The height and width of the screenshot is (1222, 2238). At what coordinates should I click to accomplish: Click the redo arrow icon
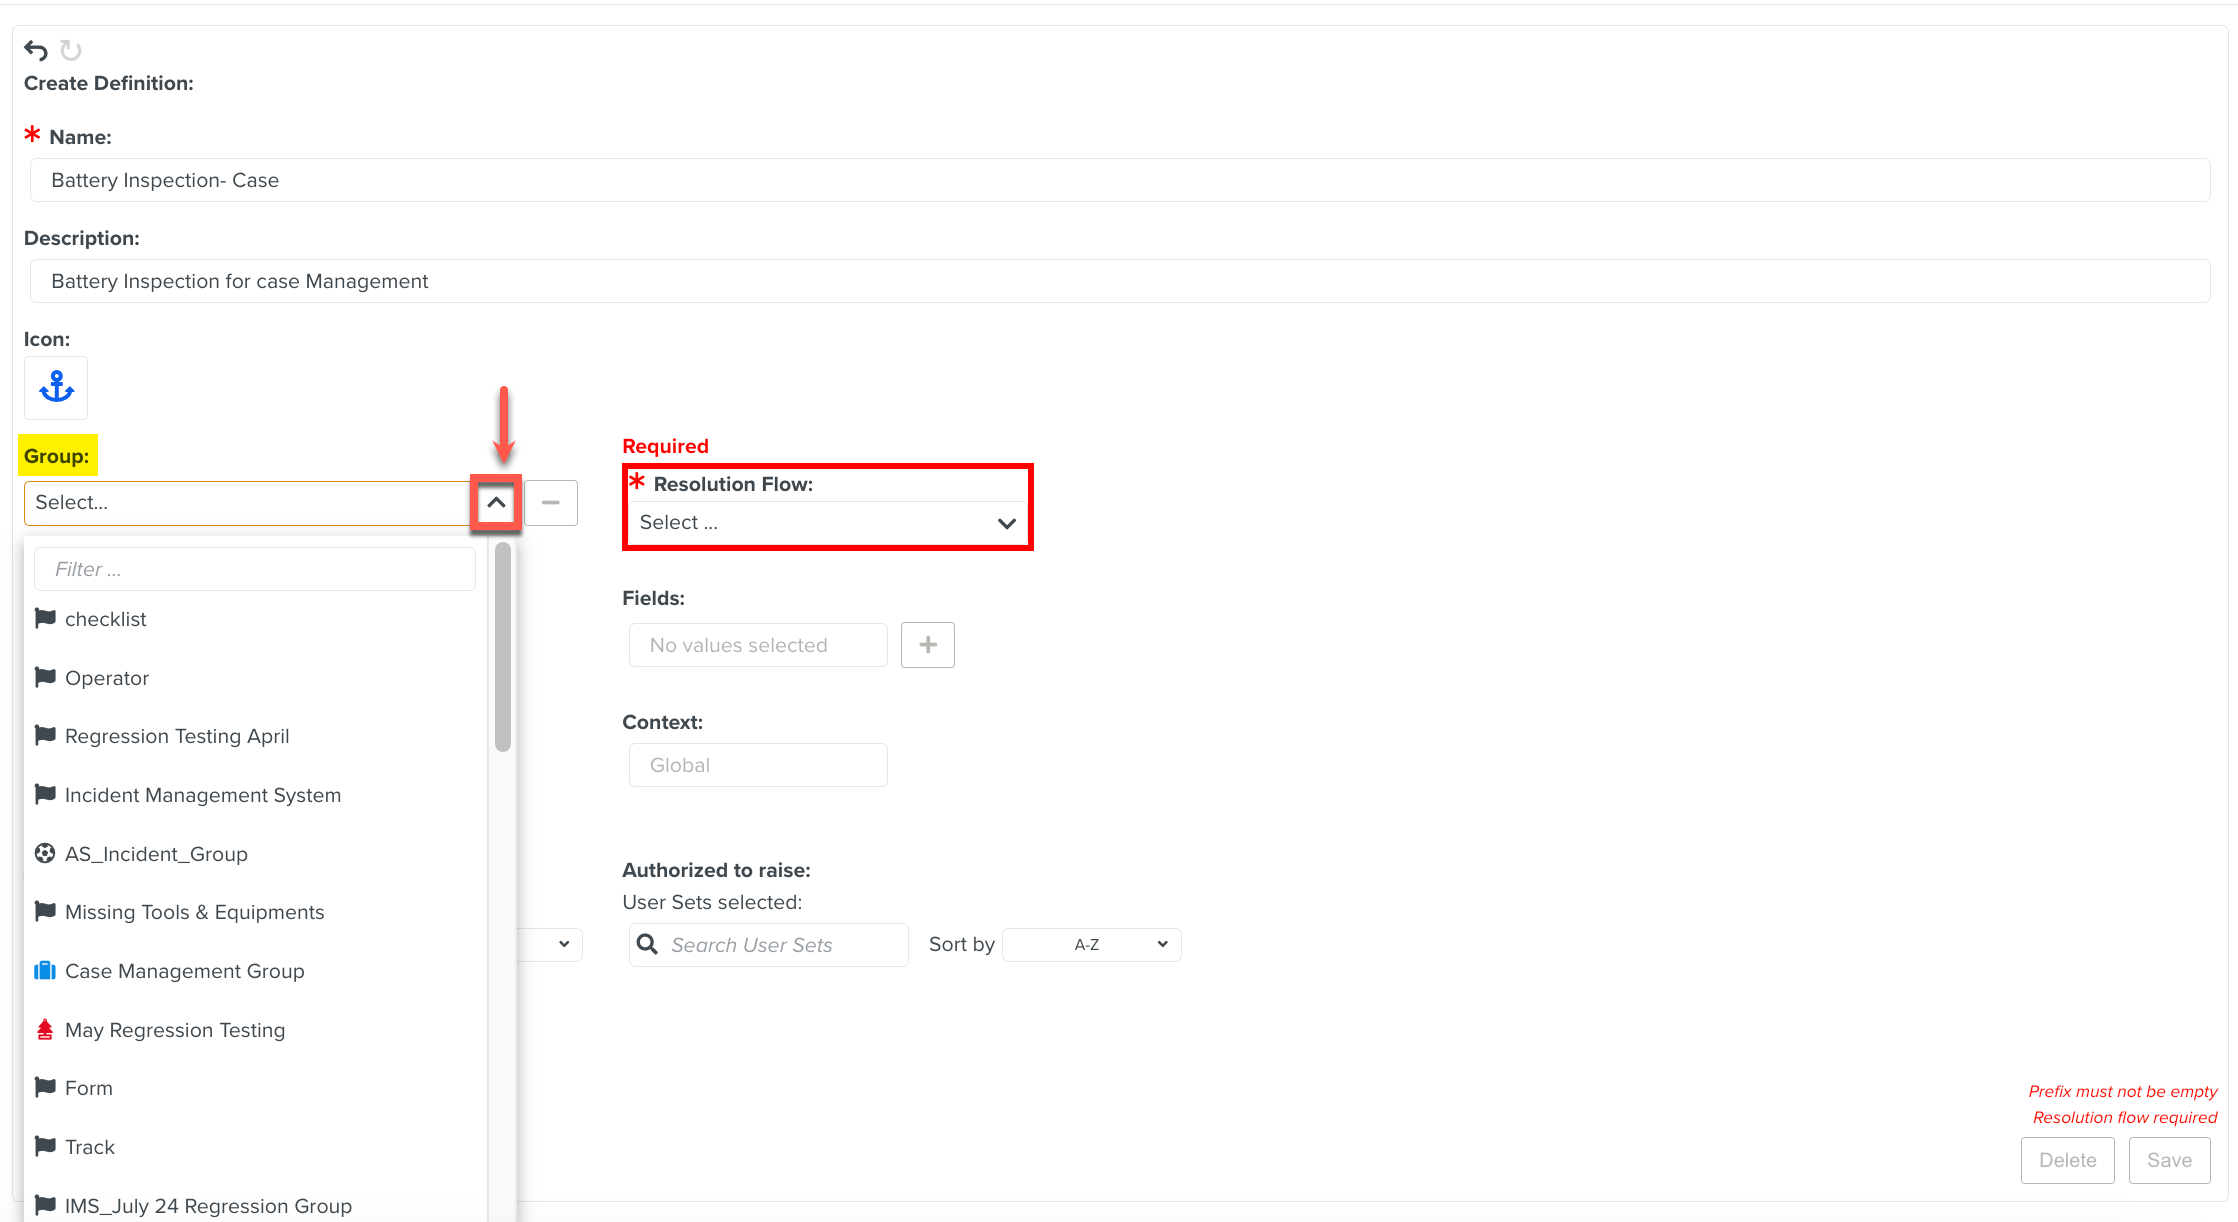[x=70, y=50]
